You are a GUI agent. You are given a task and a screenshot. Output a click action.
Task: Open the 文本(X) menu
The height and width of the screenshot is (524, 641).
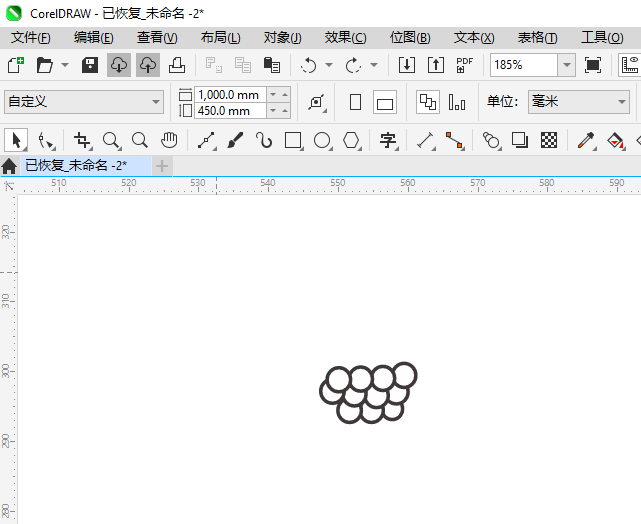click(474, 38)
